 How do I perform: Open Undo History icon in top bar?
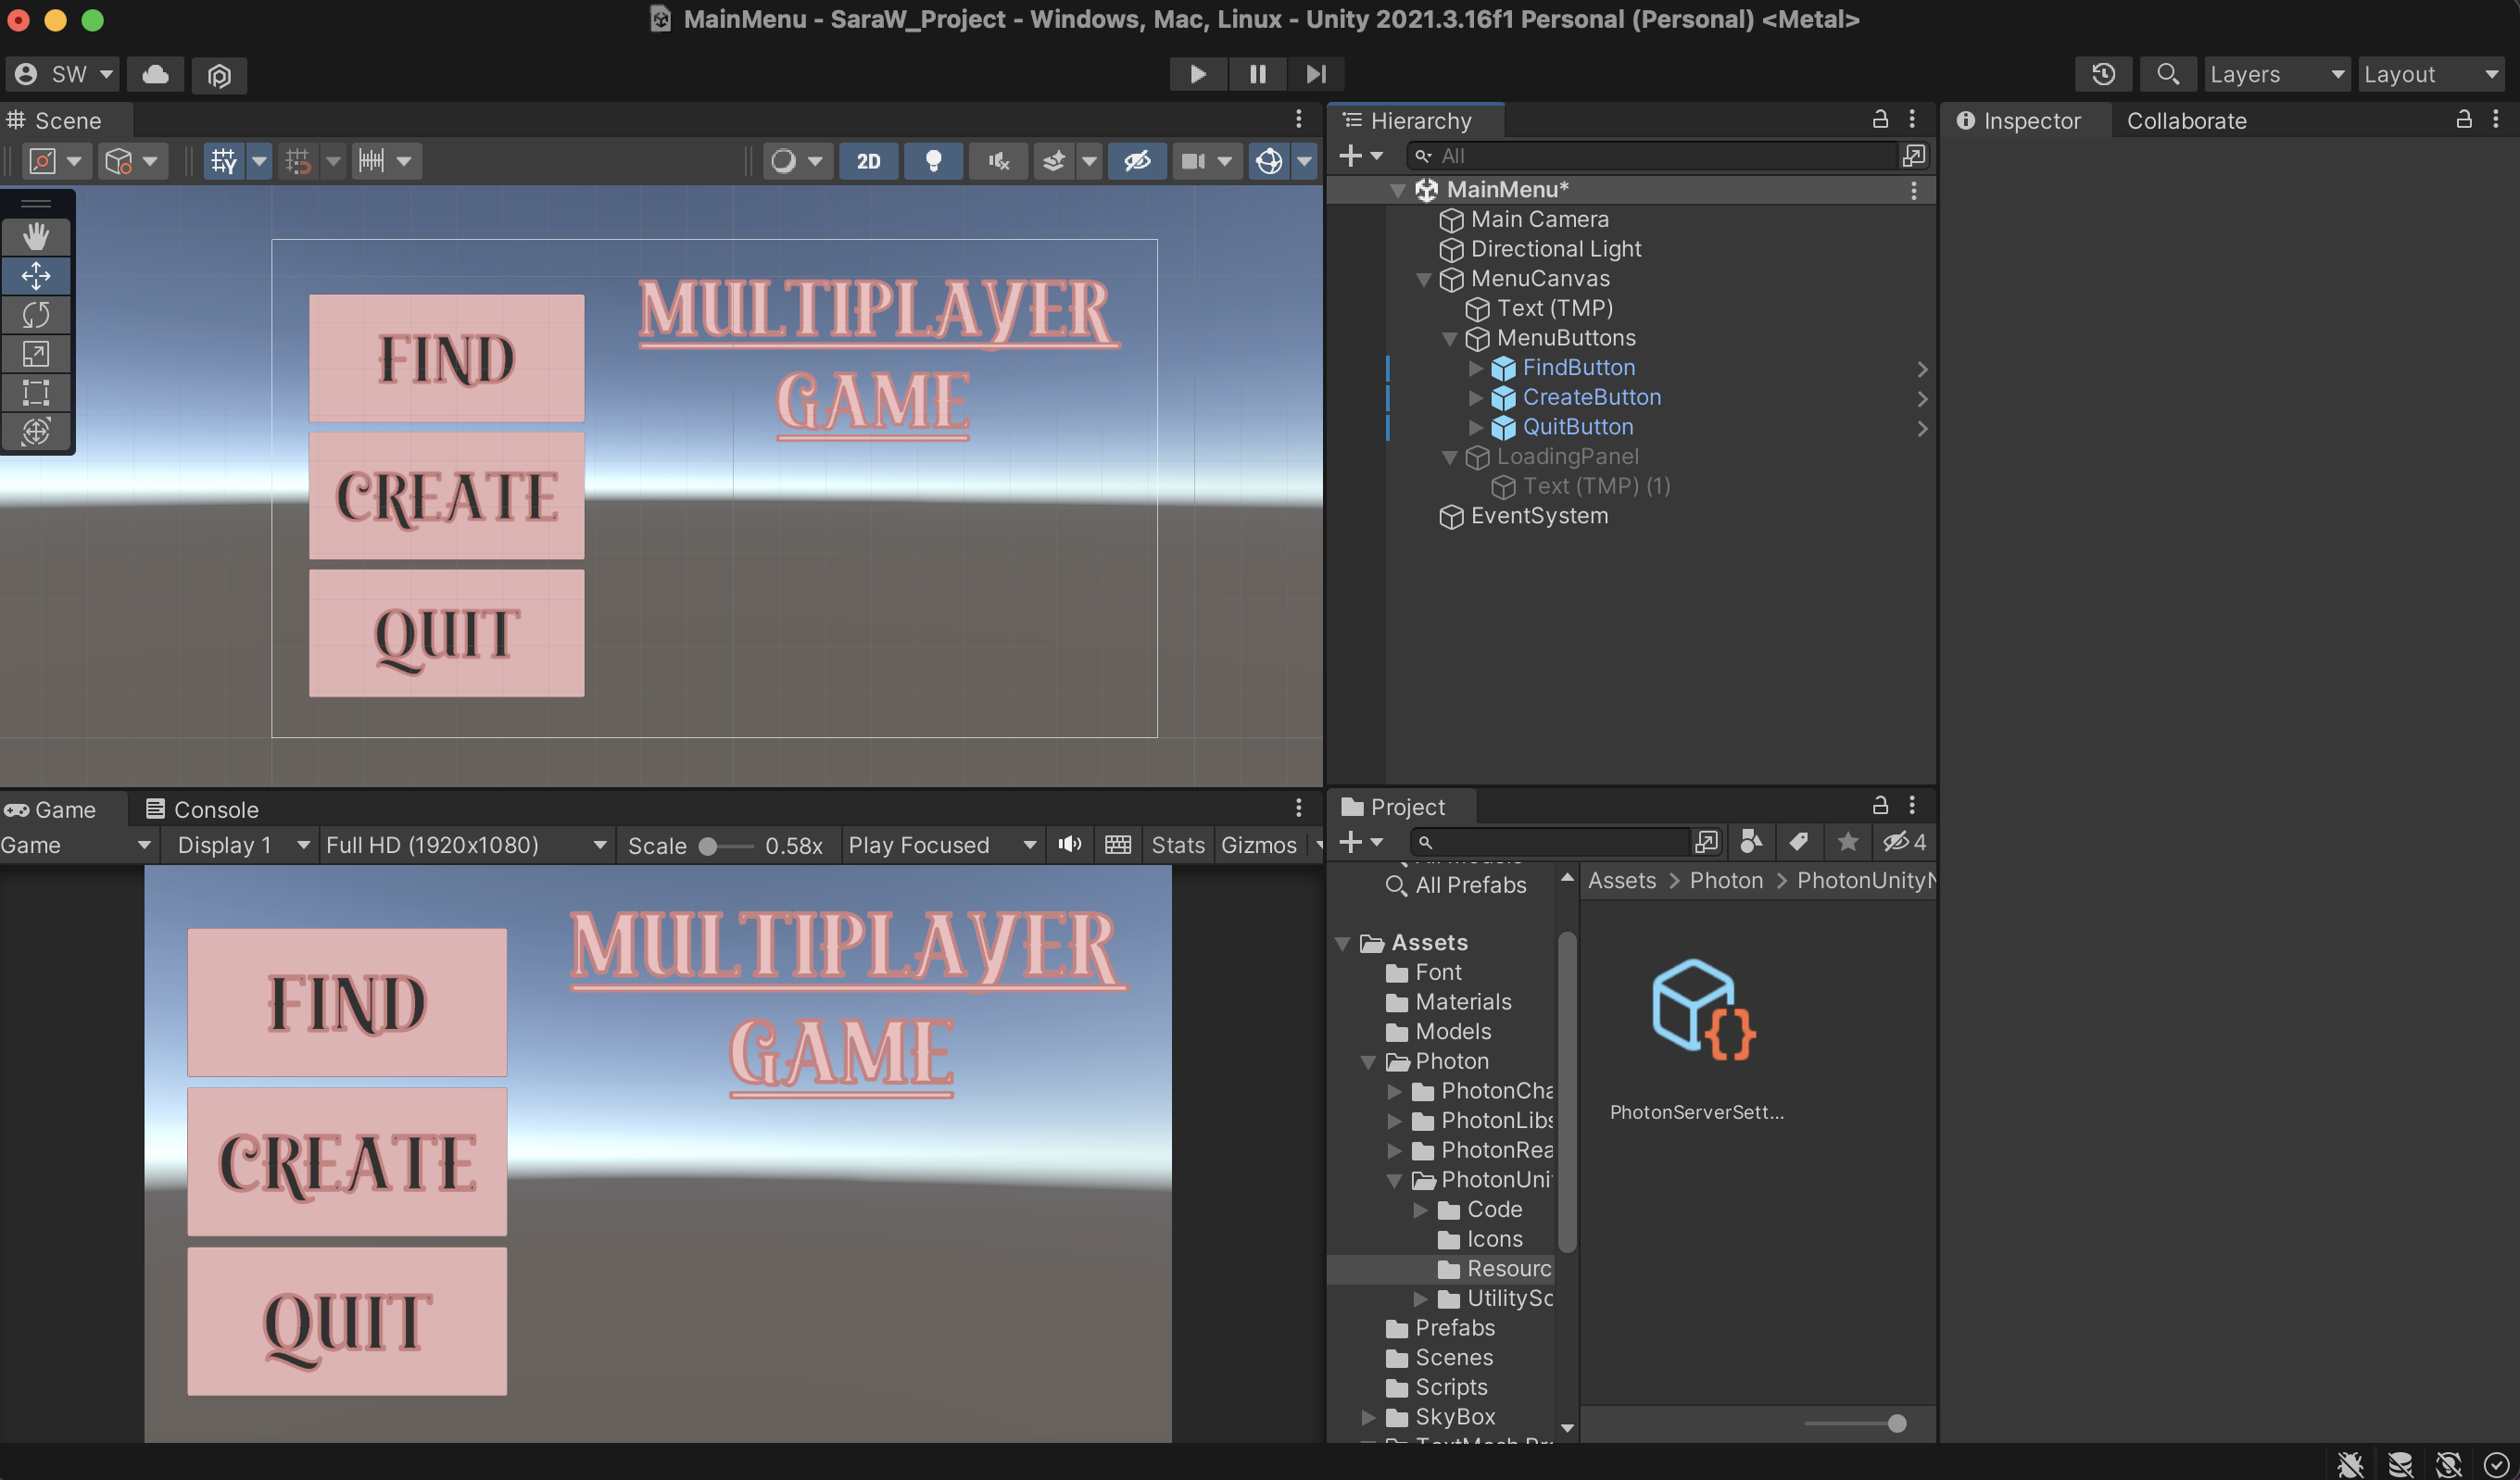2103,74
